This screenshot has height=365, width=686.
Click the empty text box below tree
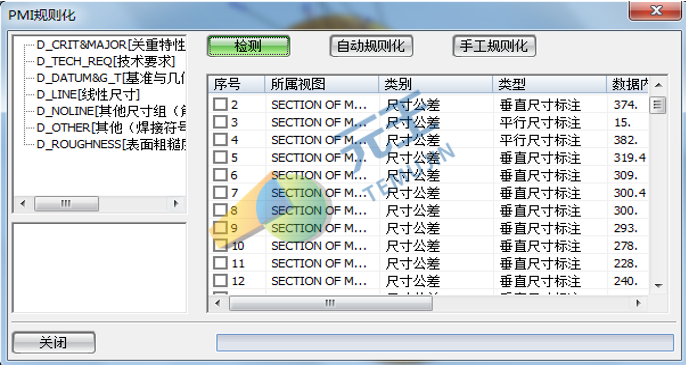pos(100,268)
